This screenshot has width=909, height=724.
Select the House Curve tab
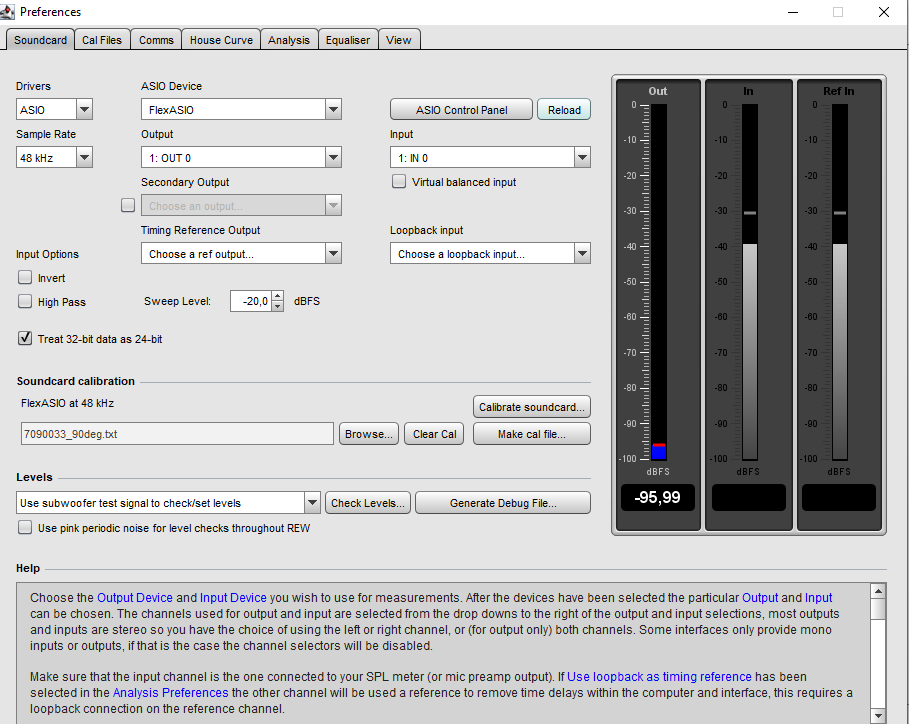[220, 40]
